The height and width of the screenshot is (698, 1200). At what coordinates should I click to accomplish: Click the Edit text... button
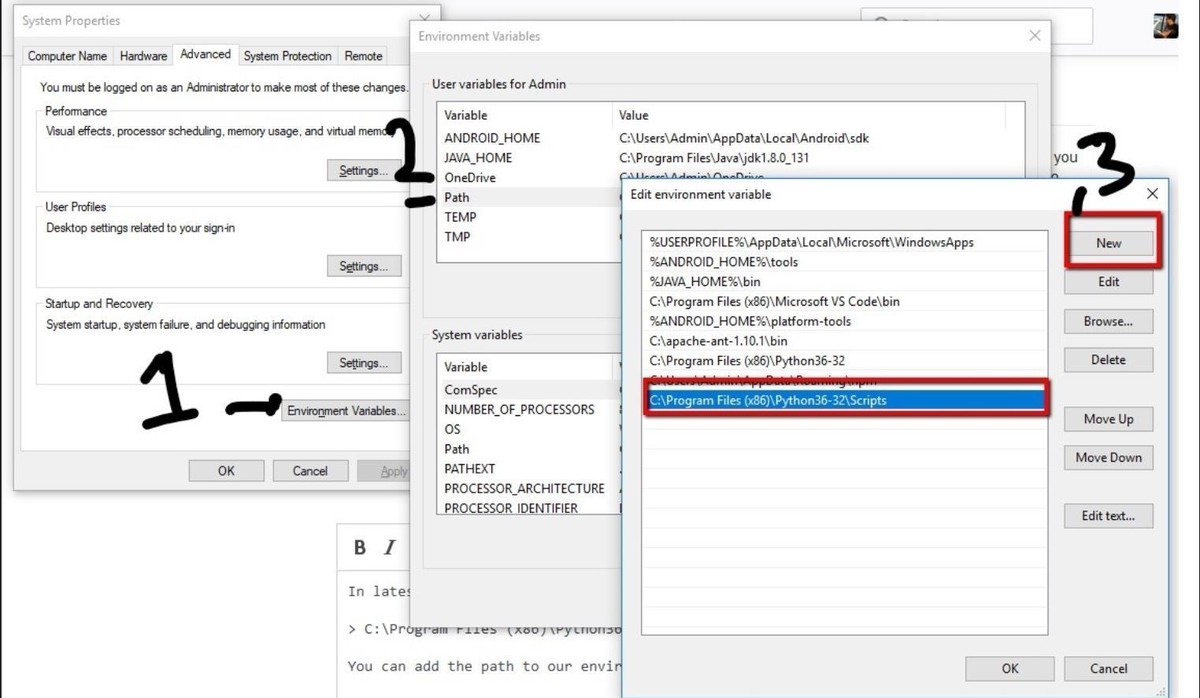(1109, 517)
